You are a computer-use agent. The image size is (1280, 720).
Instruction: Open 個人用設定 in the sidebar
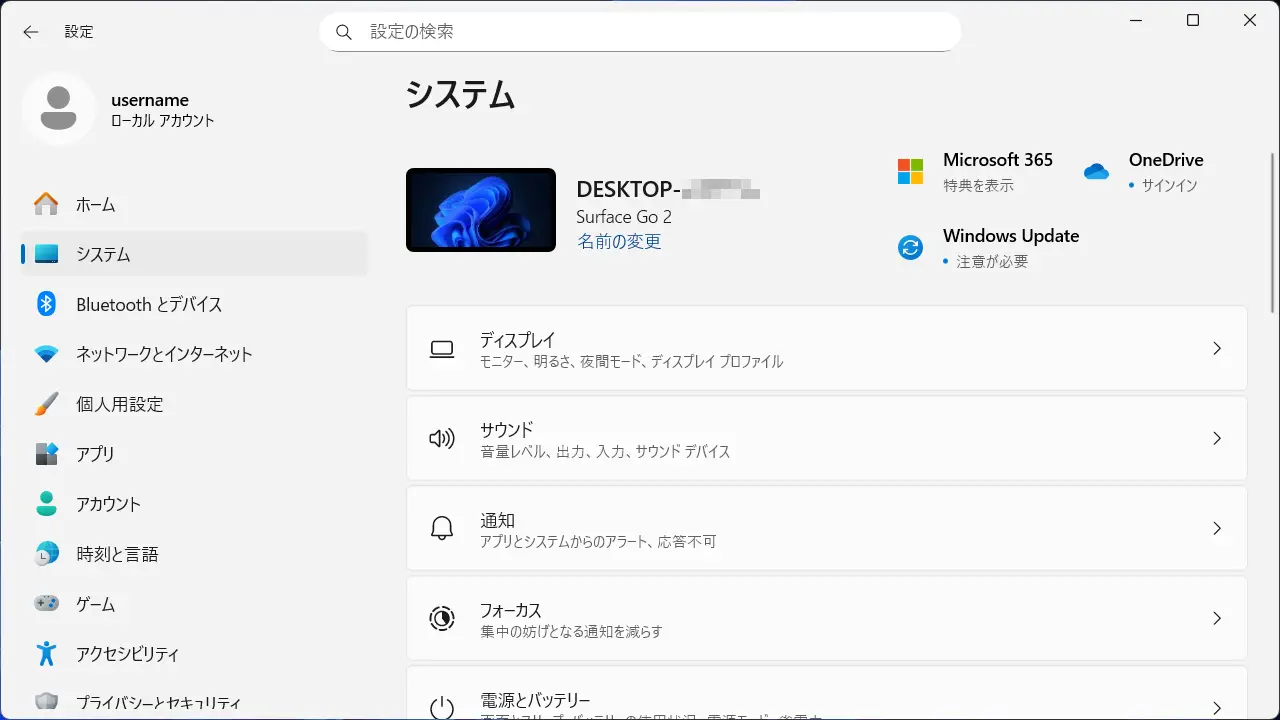(119, 404)
